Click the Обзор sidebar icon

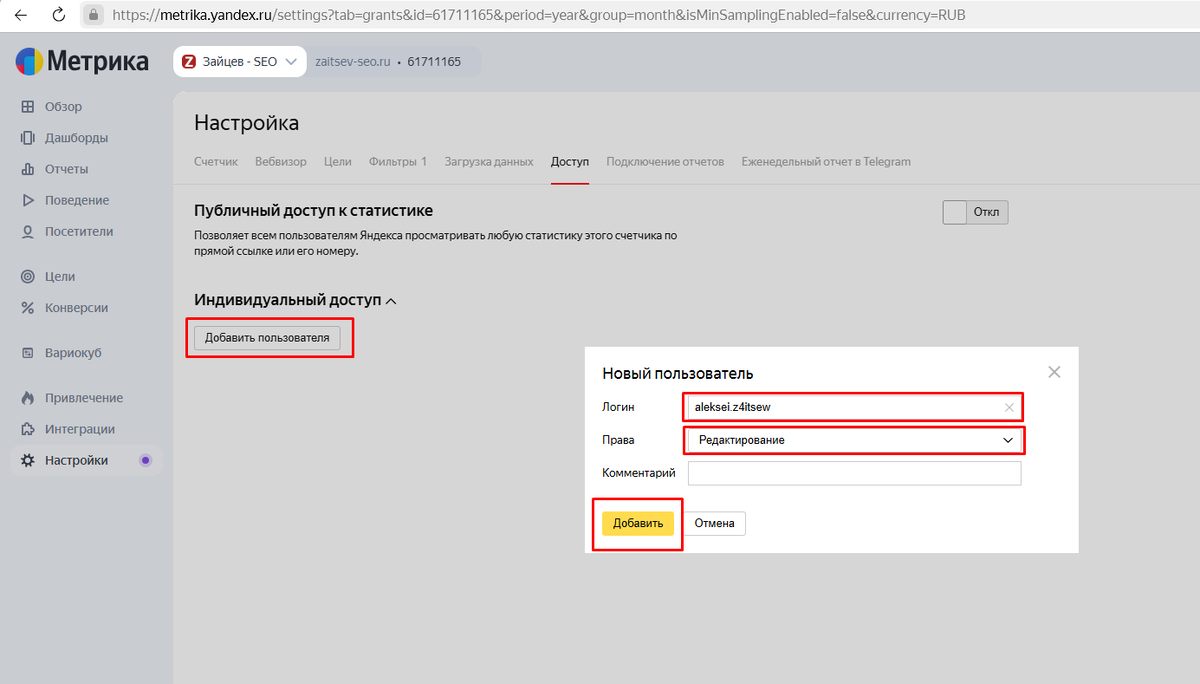[28, 107]
